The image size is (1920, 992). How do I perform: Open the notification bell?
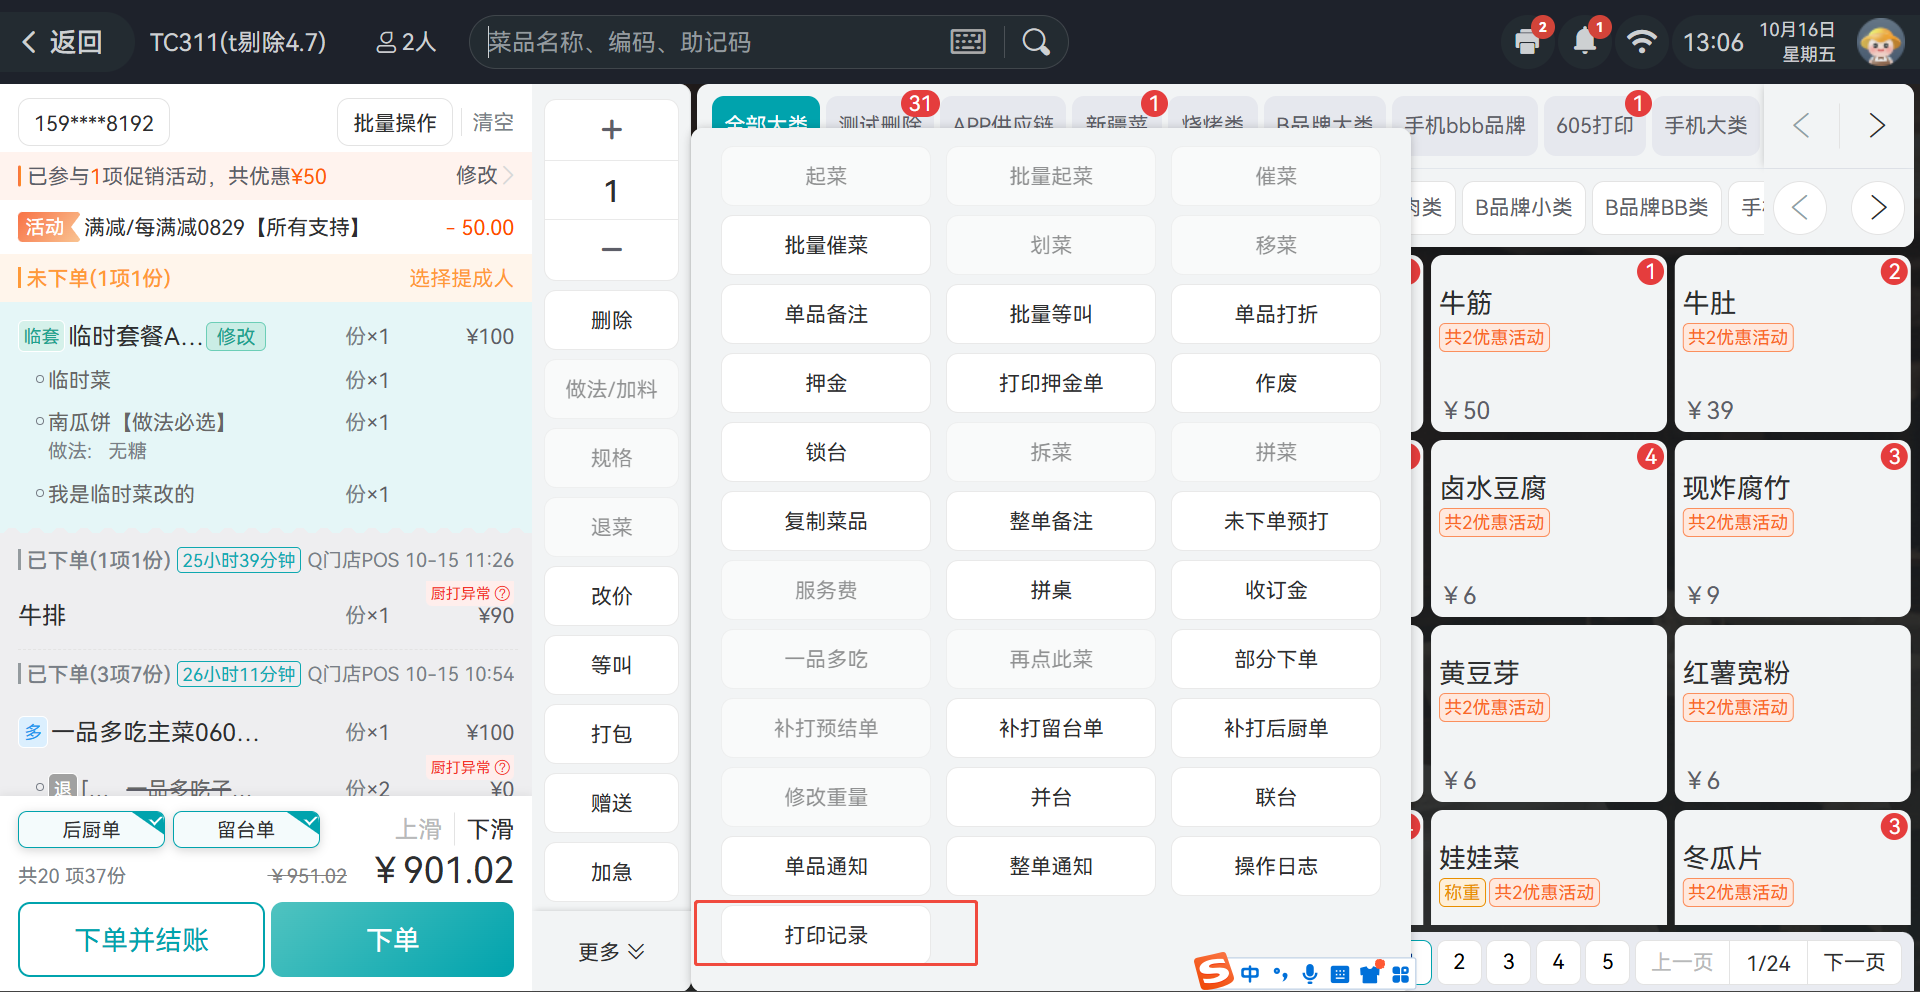tap(1585, 42)
